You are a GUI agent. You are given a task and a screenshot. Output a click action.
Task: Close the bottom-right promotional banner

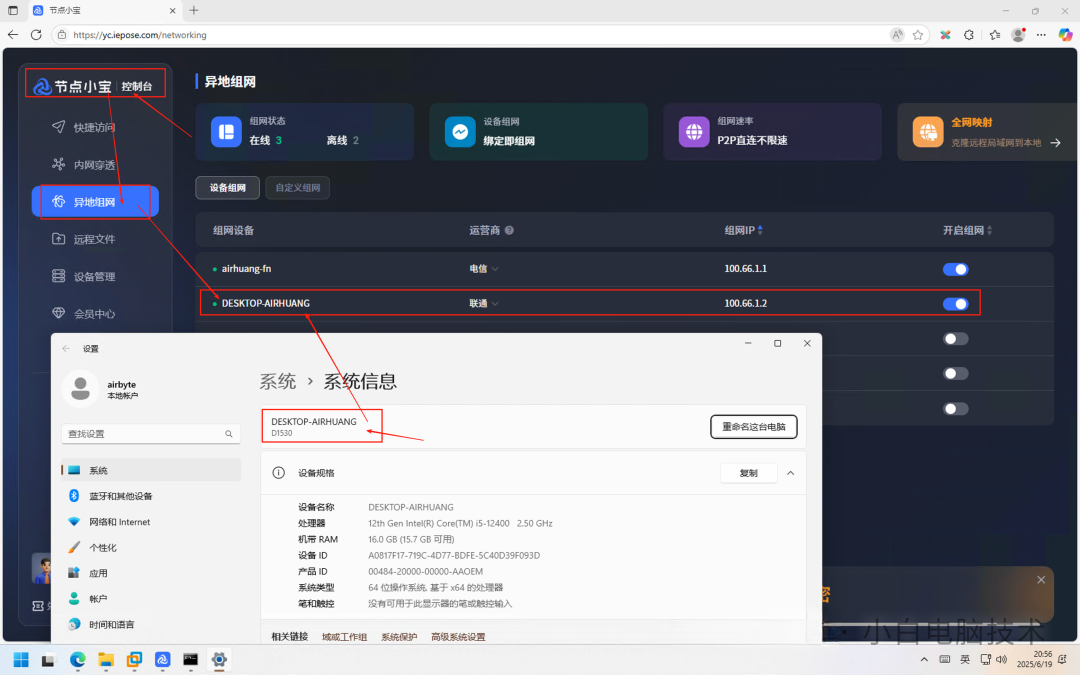coord(1041,580)
